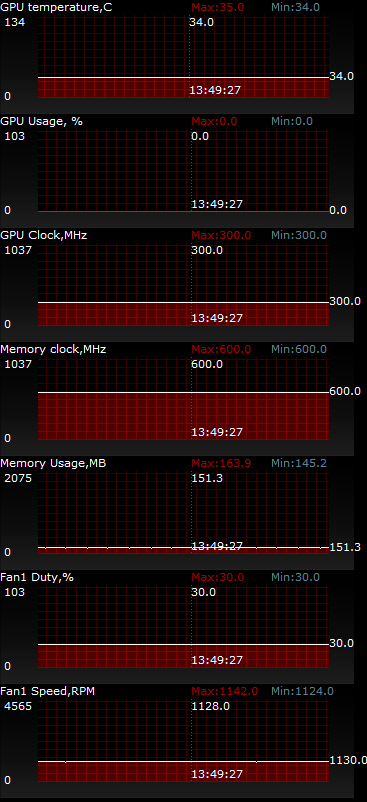Click the 300.0 current GPU clock readout
This screenshot has width=367, height=802.
point(345,301)
